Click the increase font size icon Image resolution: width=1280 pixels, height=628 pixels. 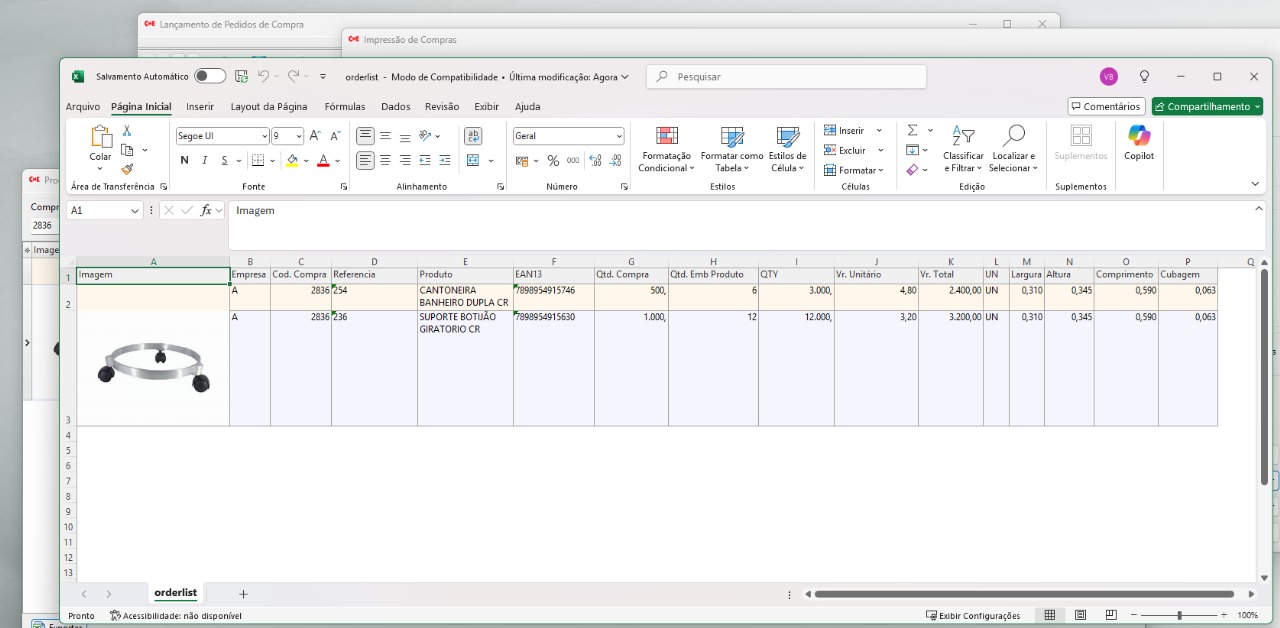tap(314, 136)
